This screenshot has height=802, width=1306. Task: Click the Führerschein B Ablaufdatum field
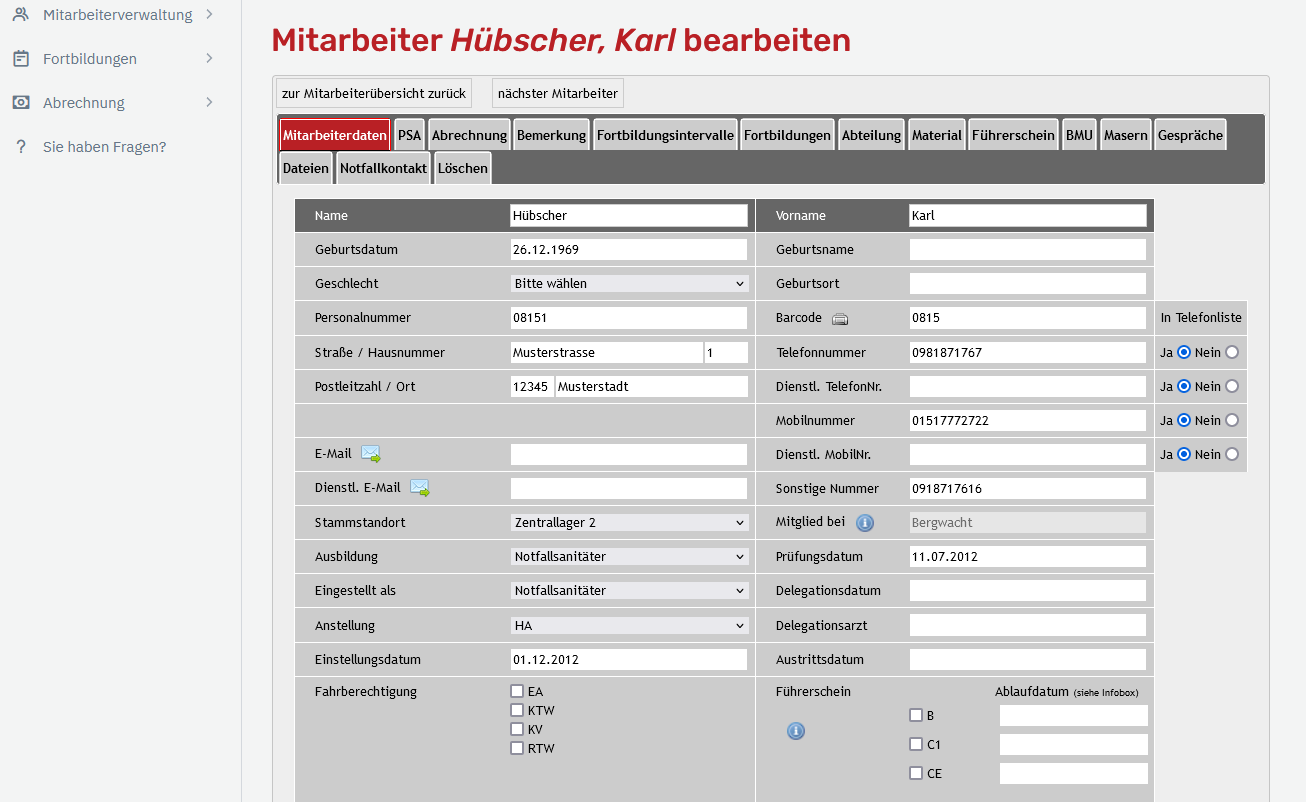[x=1074, y=715]
